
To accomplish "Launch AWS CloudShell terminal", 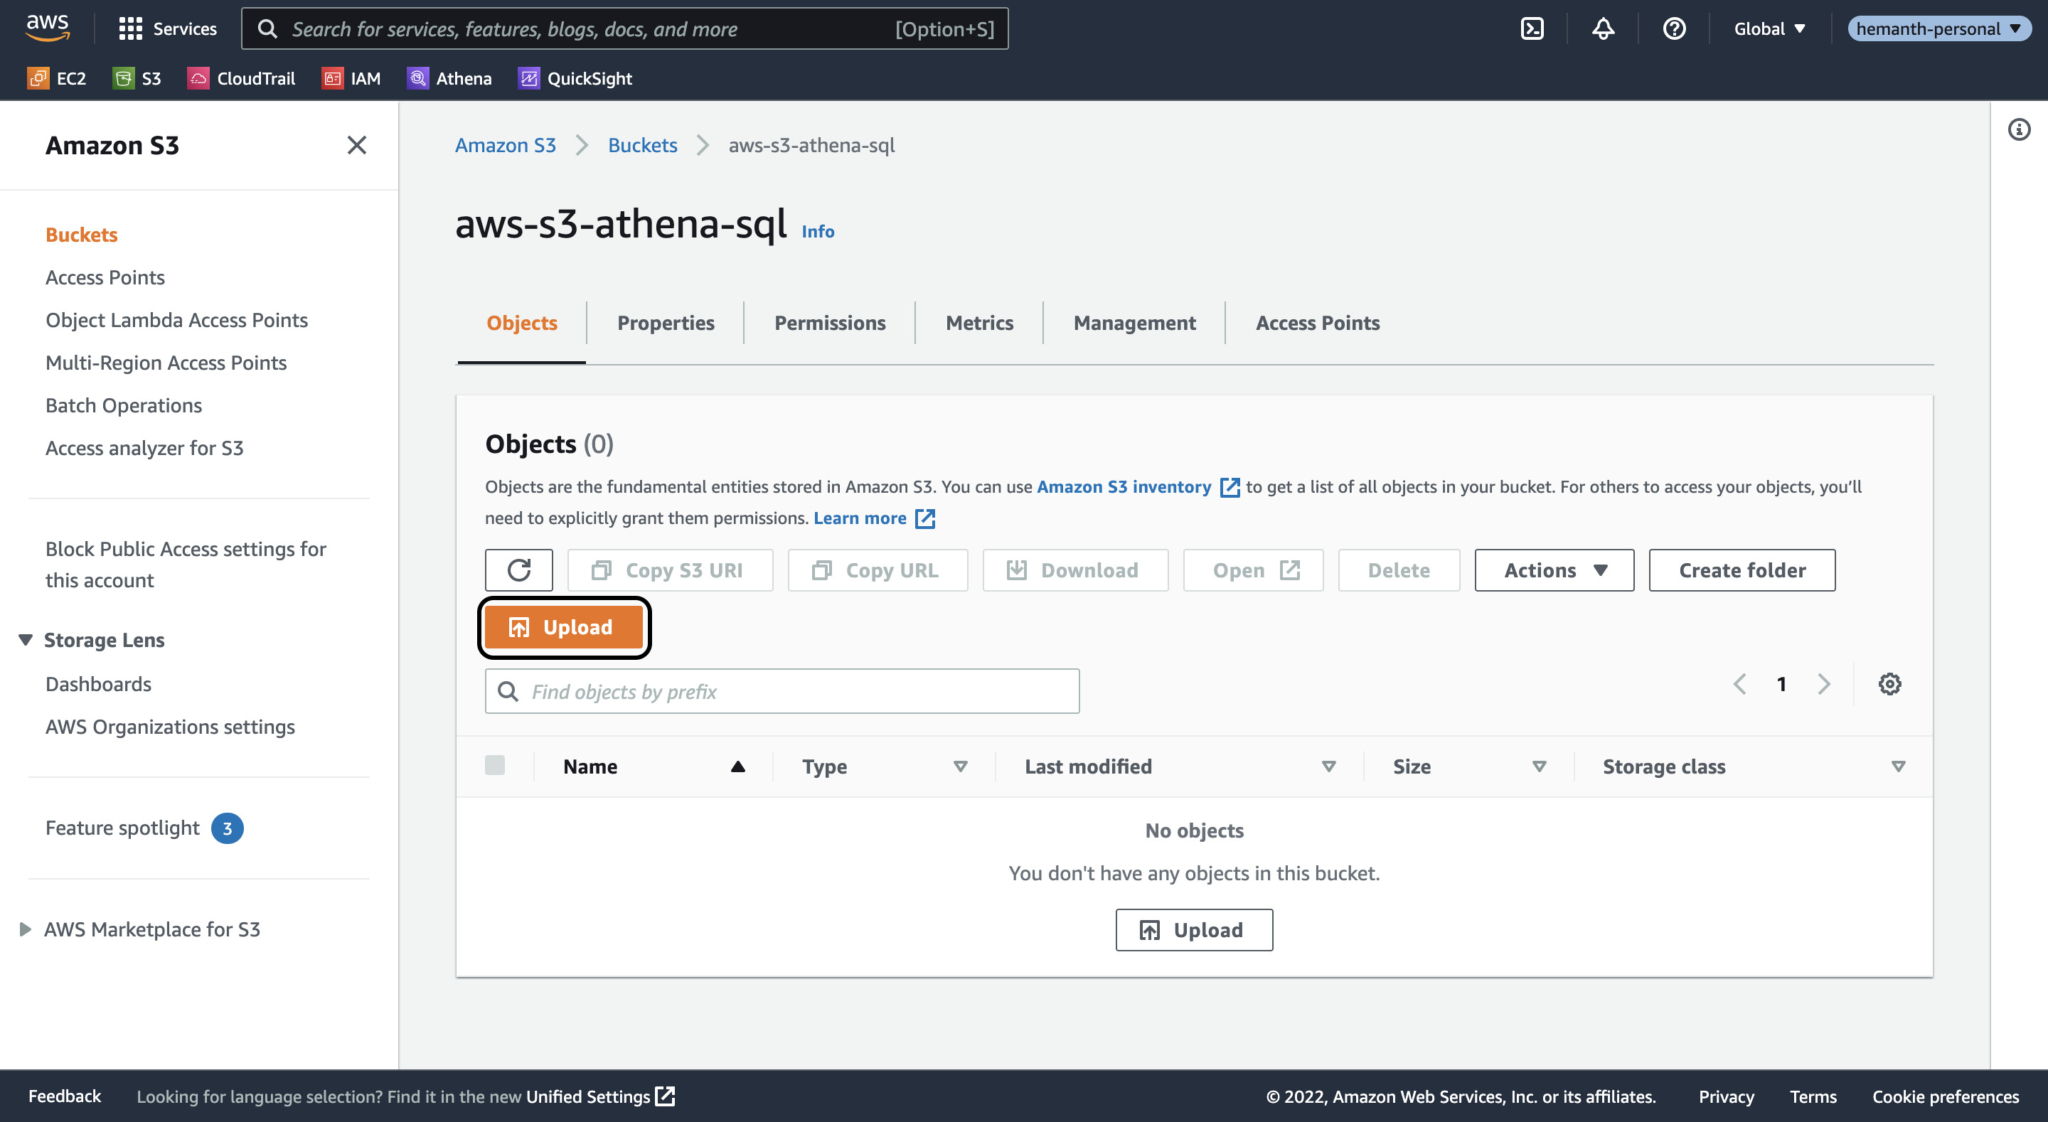I will coord(1532,28).
